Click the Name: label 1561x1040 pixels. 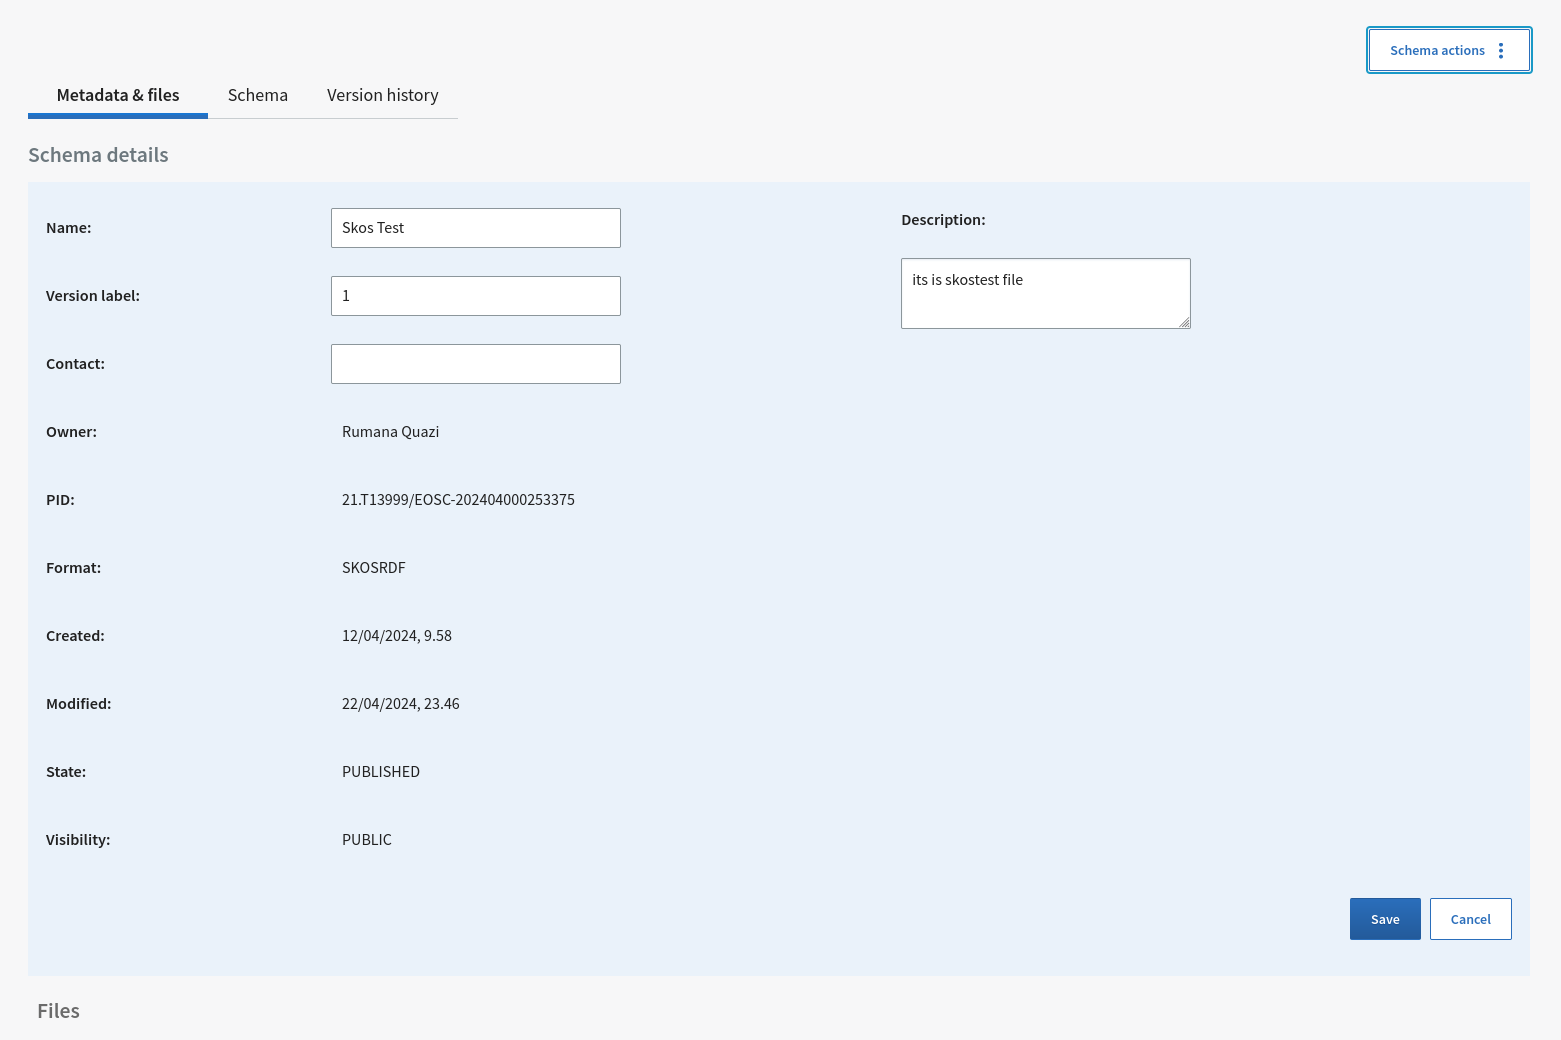click(69, 228)
